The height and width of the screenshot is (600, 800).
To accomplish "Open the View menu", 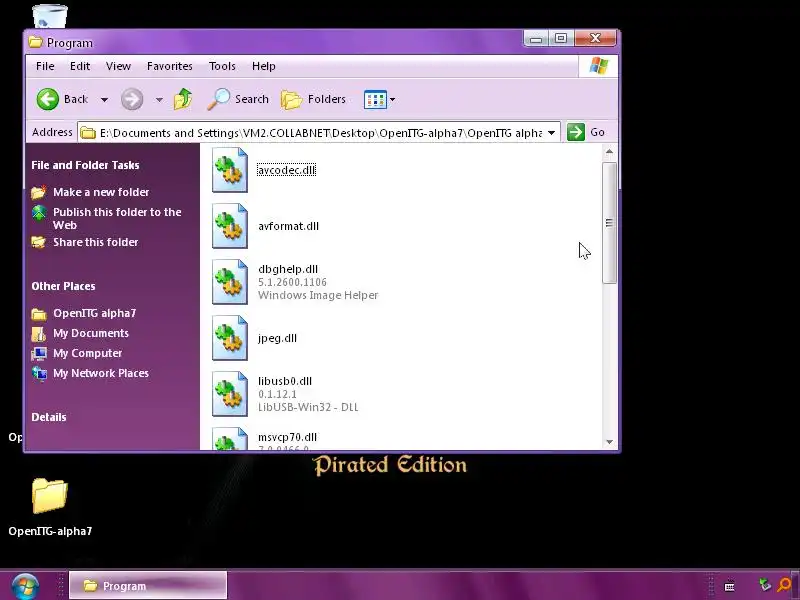I will point(118,66).
